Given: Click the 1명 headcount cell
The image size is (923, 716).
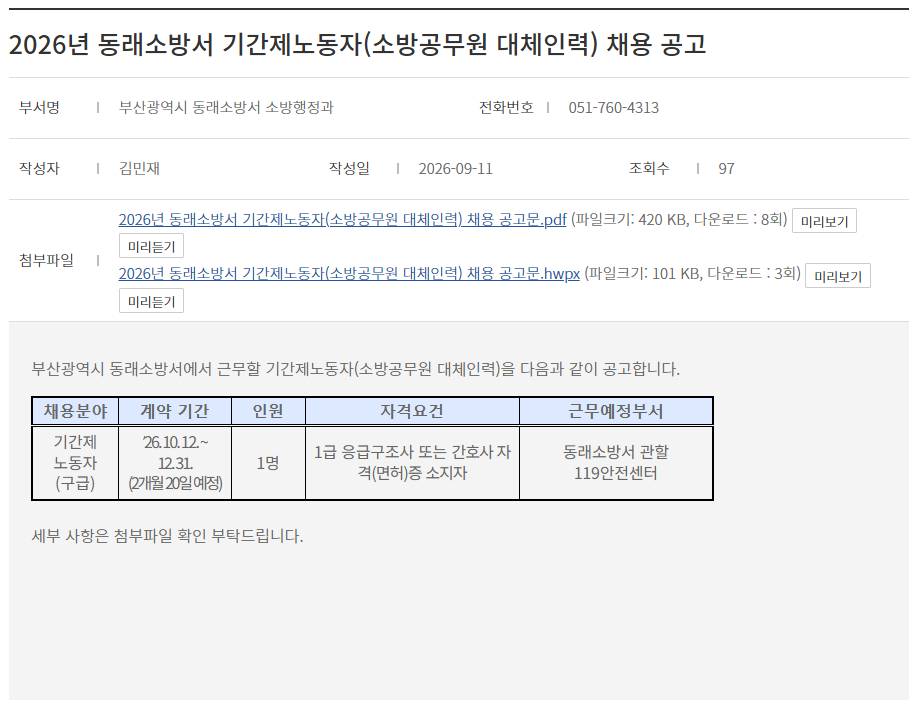Looking at the screenshot, I should point(268,463).
